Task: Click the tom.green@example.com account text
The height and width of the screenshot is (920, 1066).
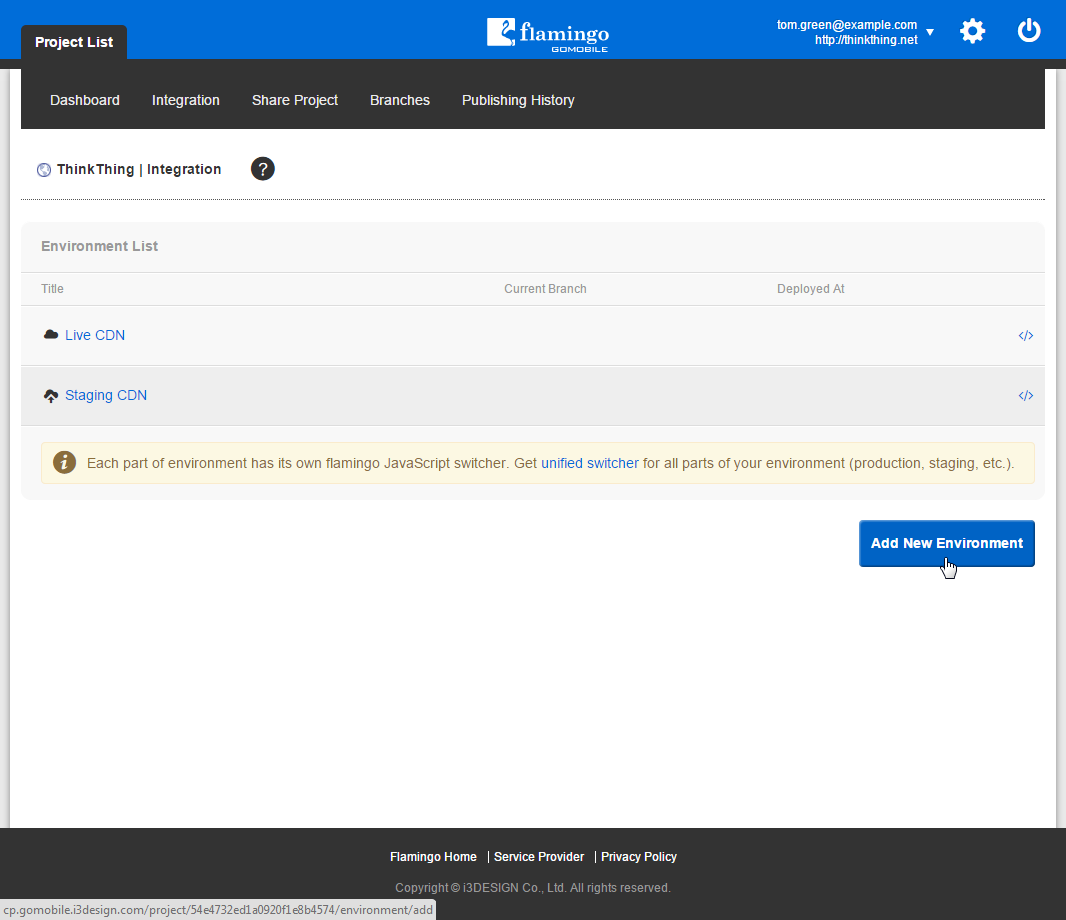Action: point(846,24)
